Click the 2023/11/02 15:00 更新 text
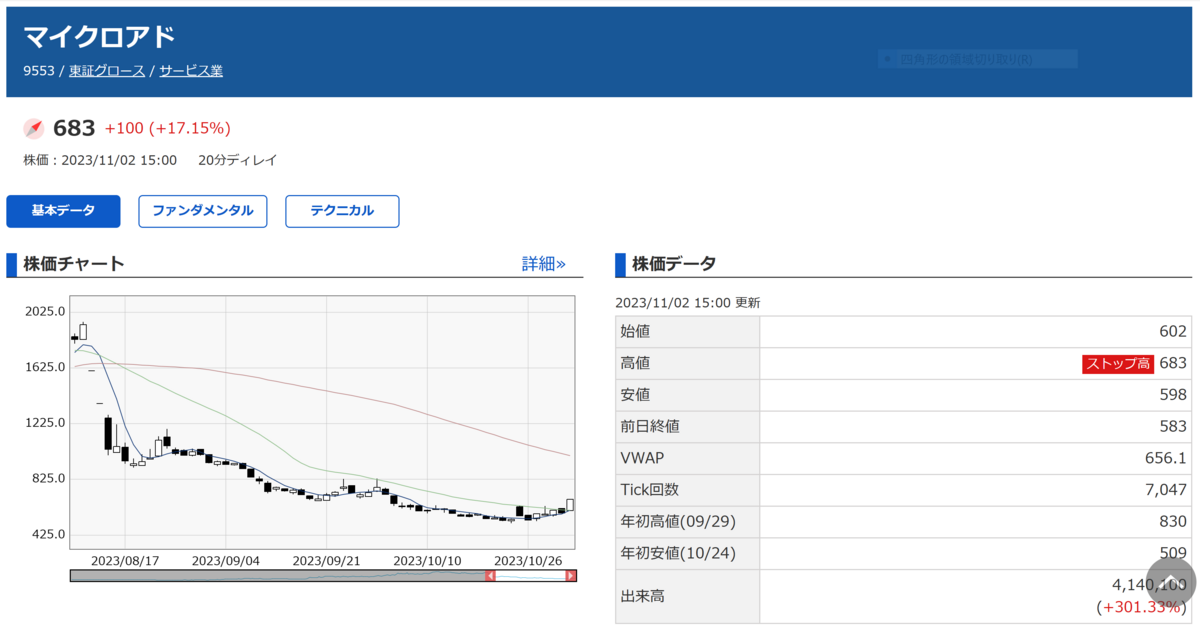The width and height of the screenshot is (1200, 631). point(688,303)
